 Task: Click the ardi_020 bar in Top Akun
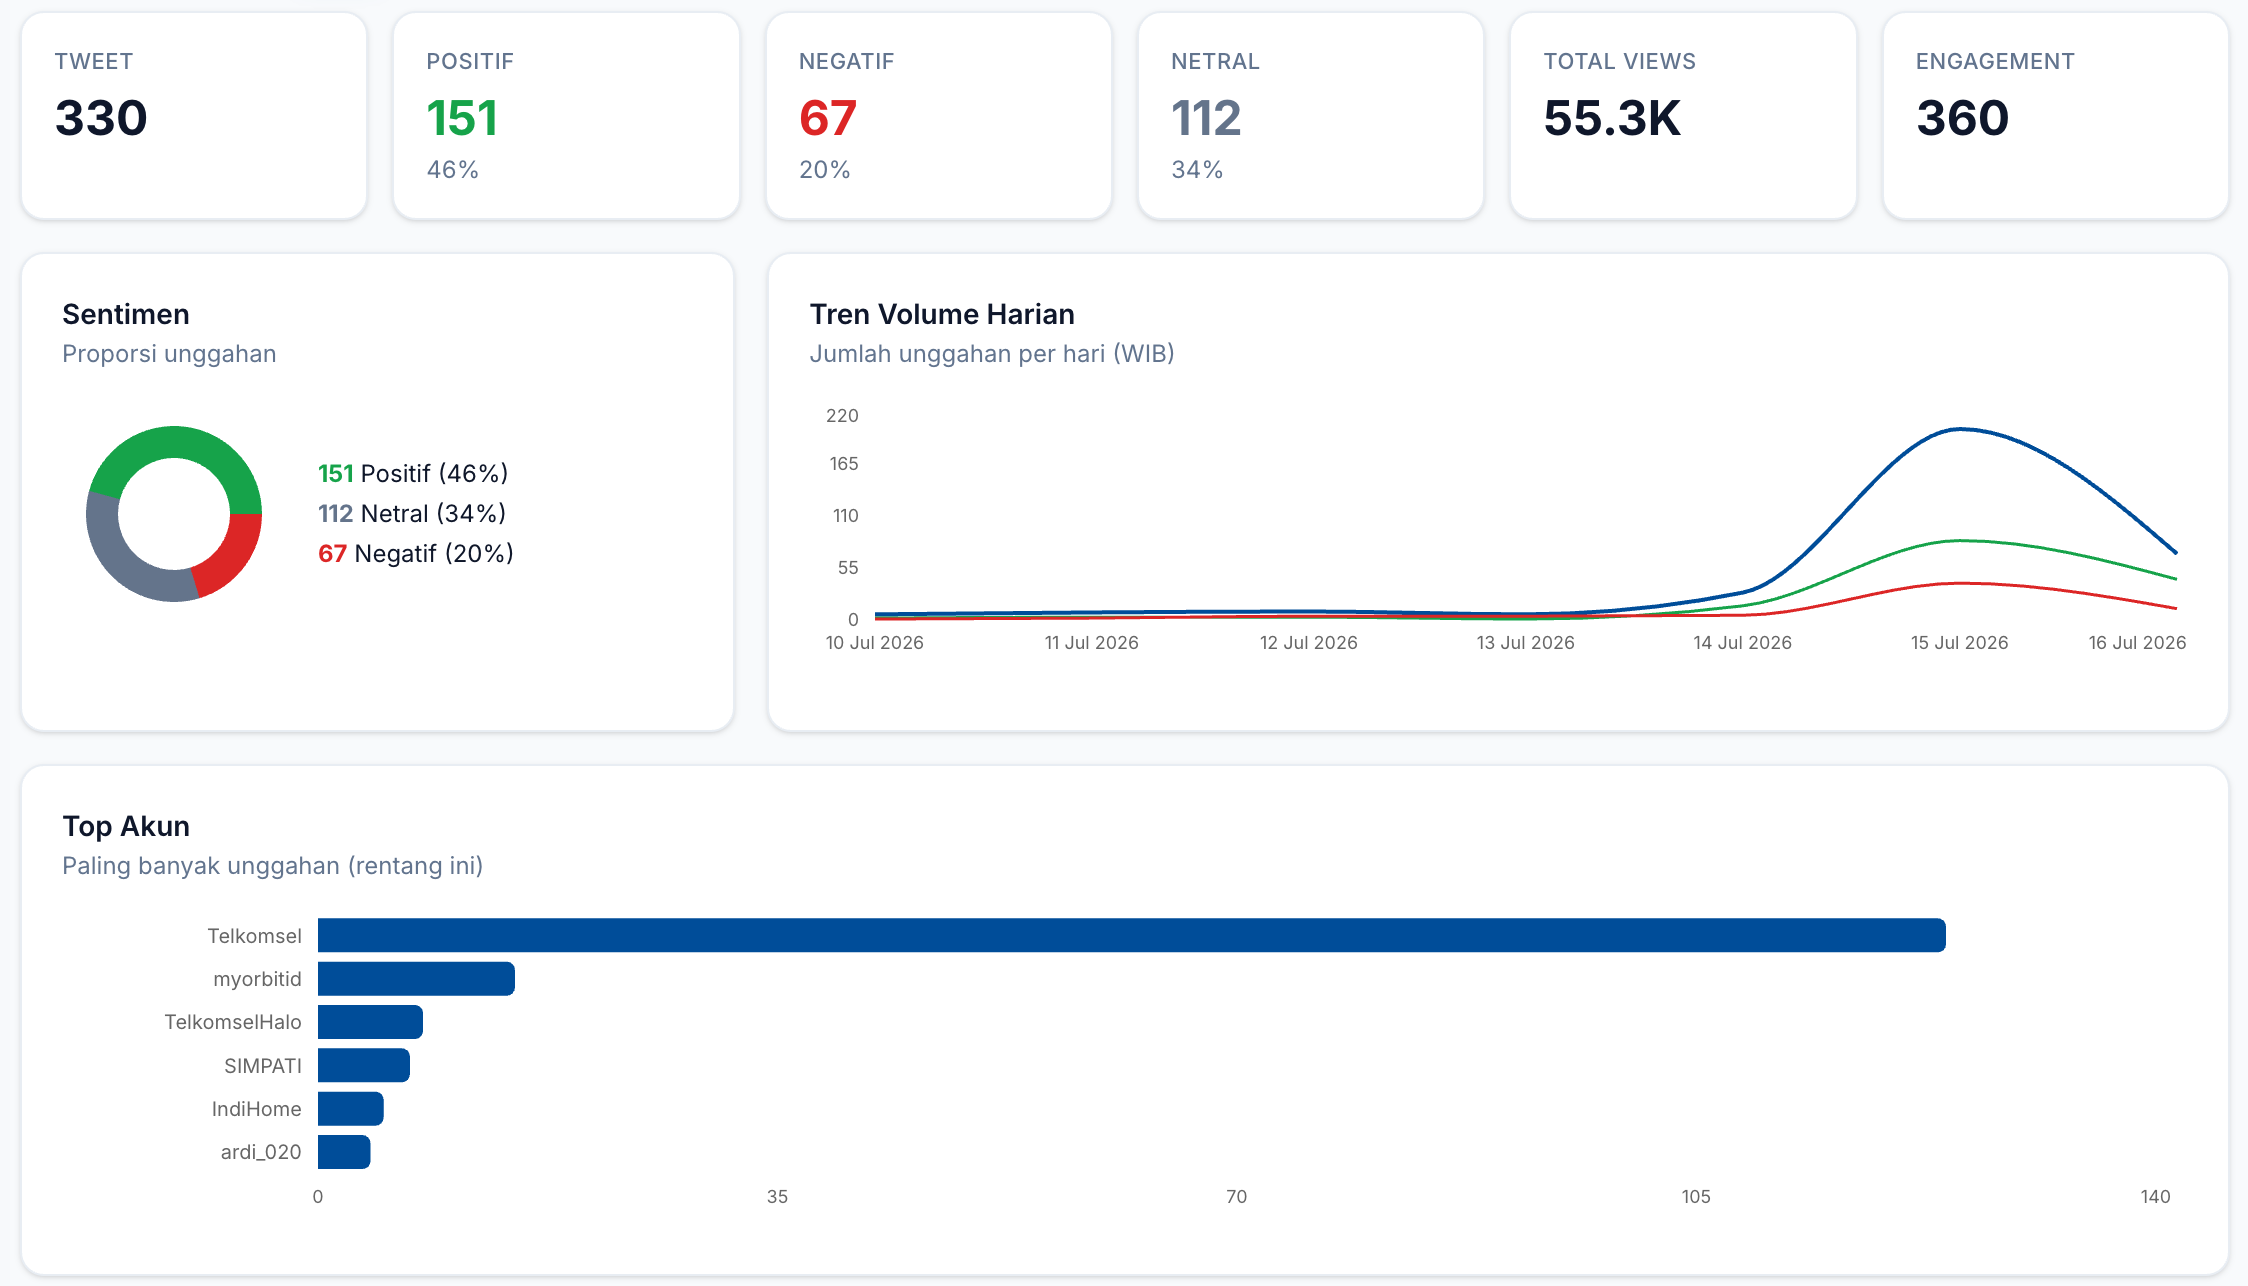point(344,1152)
